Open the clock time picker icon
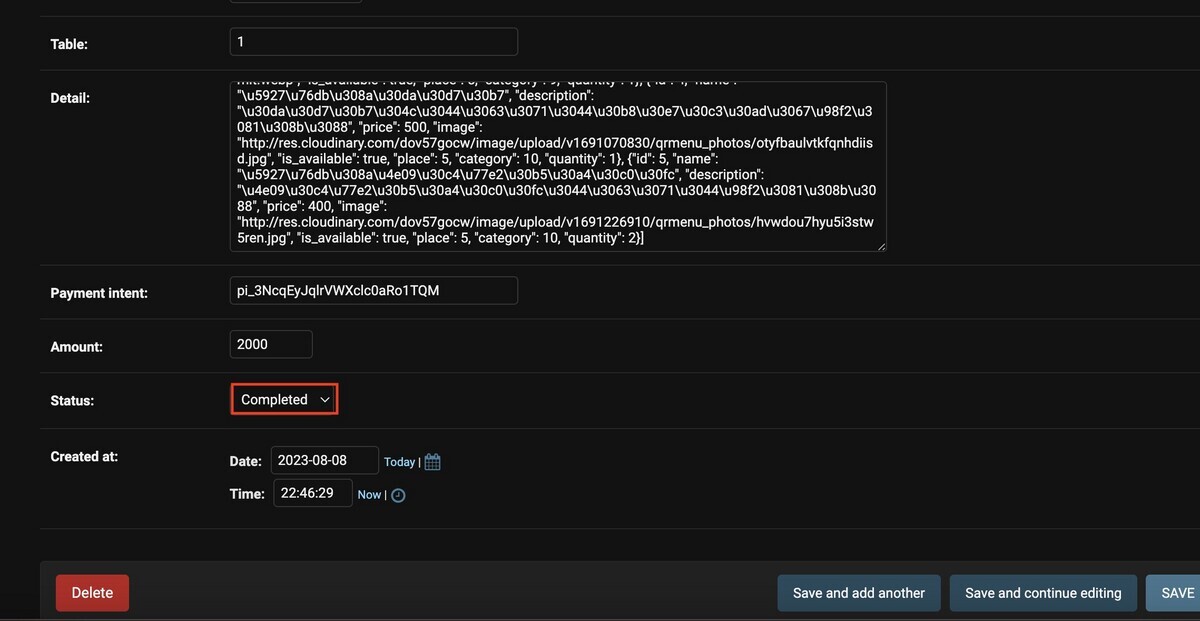This screenshot has height=621, width=1200. point(398,495)
